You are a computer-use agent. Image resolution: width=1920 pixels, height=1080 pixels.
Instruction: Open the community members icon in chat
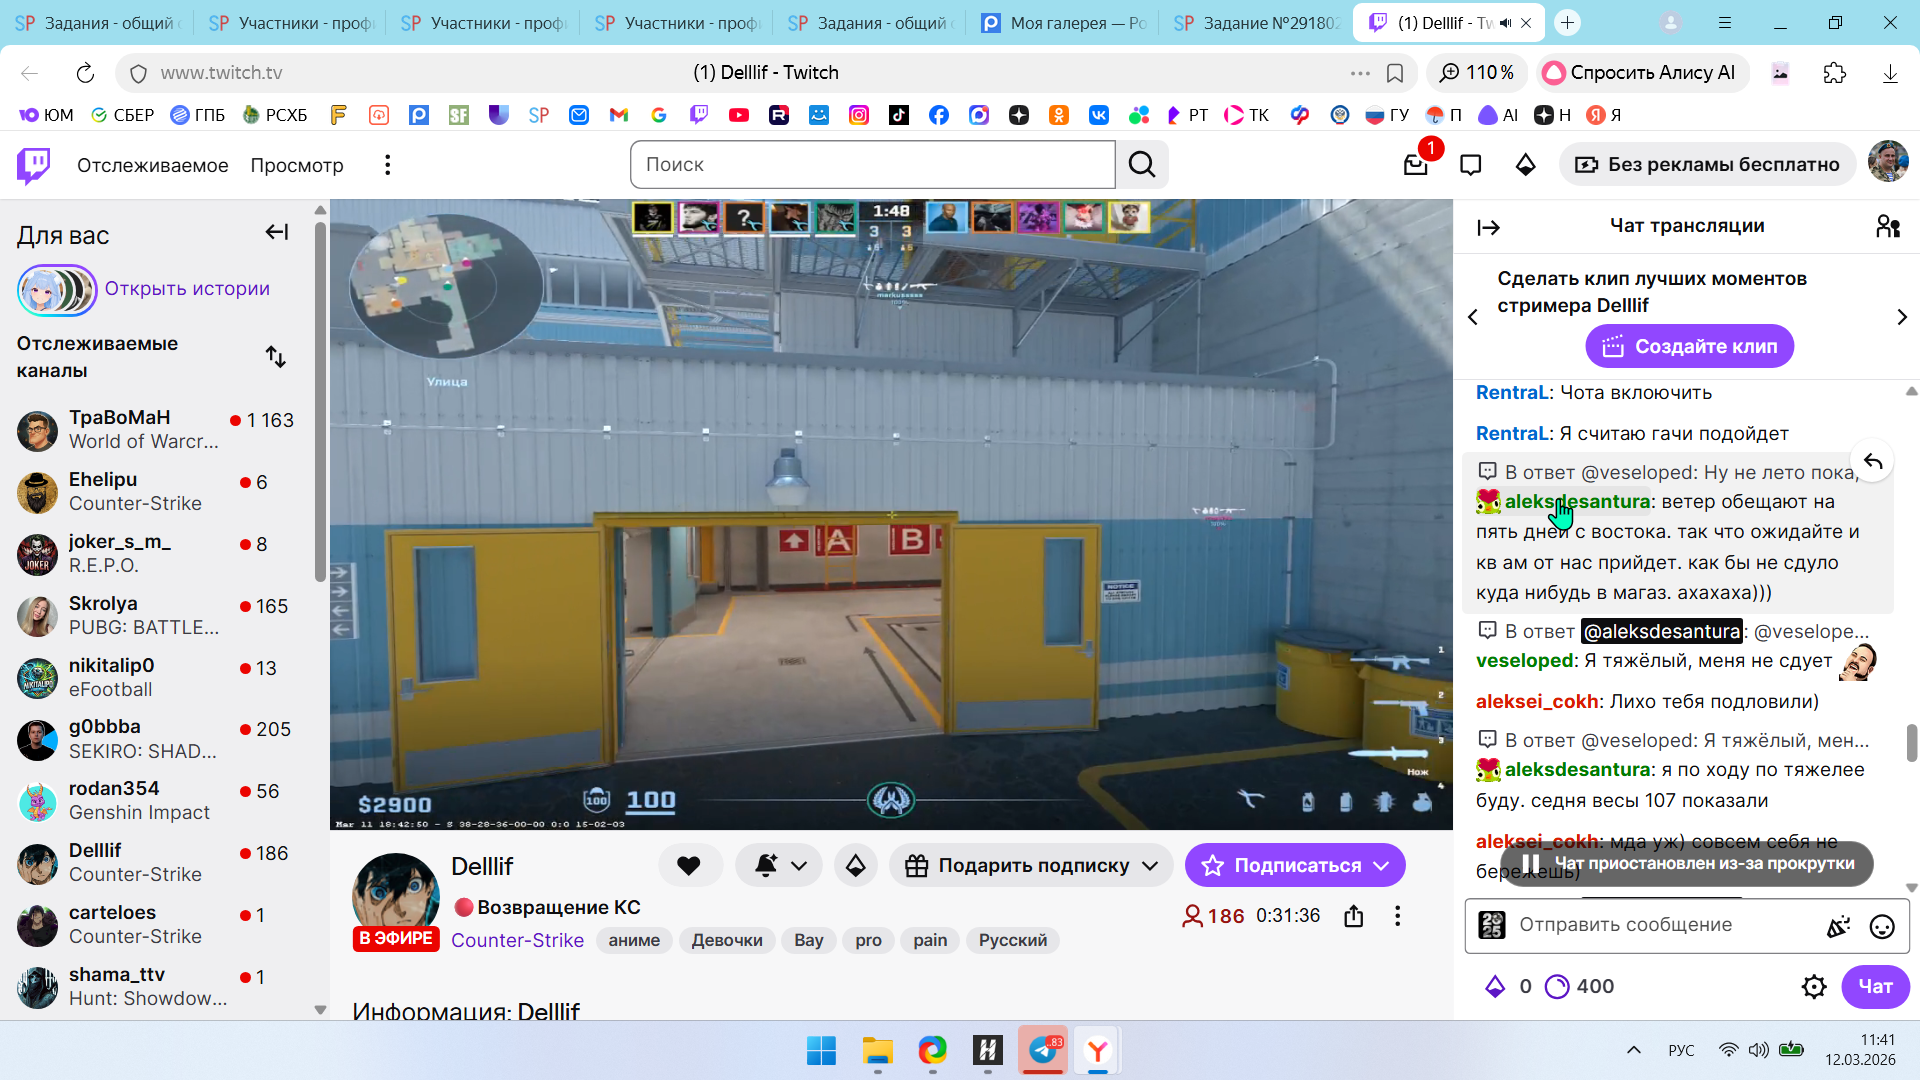coord(1888,227)
